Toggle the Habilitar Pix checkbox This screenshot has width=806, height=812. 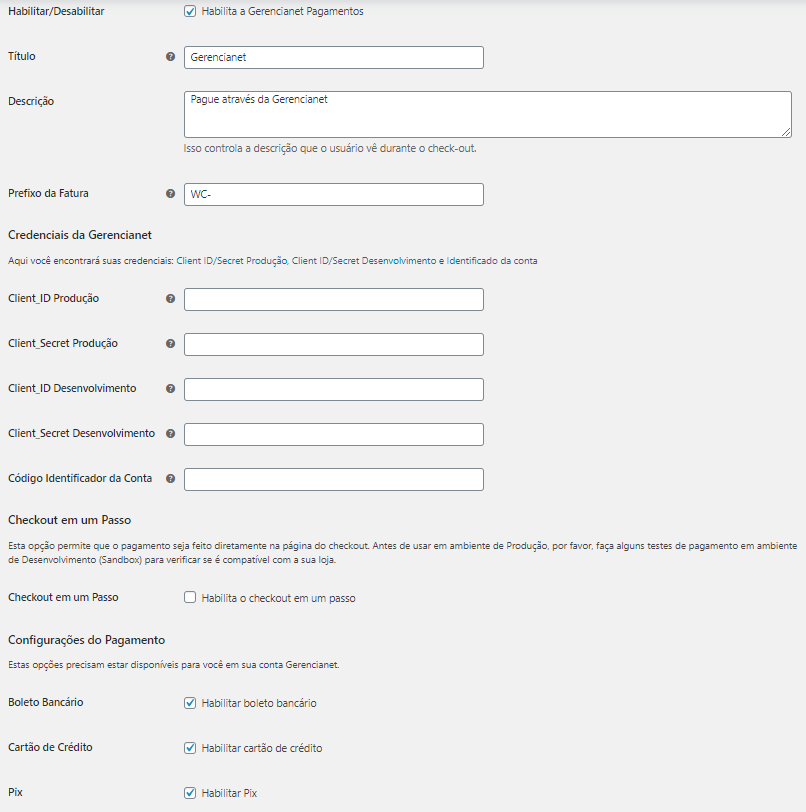click(190, 793)
